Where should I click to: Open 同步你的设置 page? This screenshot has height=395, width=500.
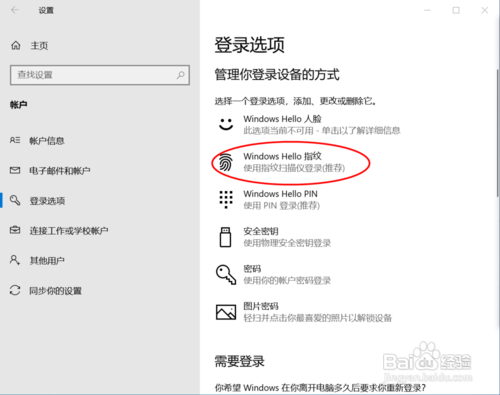coord(55,291)
